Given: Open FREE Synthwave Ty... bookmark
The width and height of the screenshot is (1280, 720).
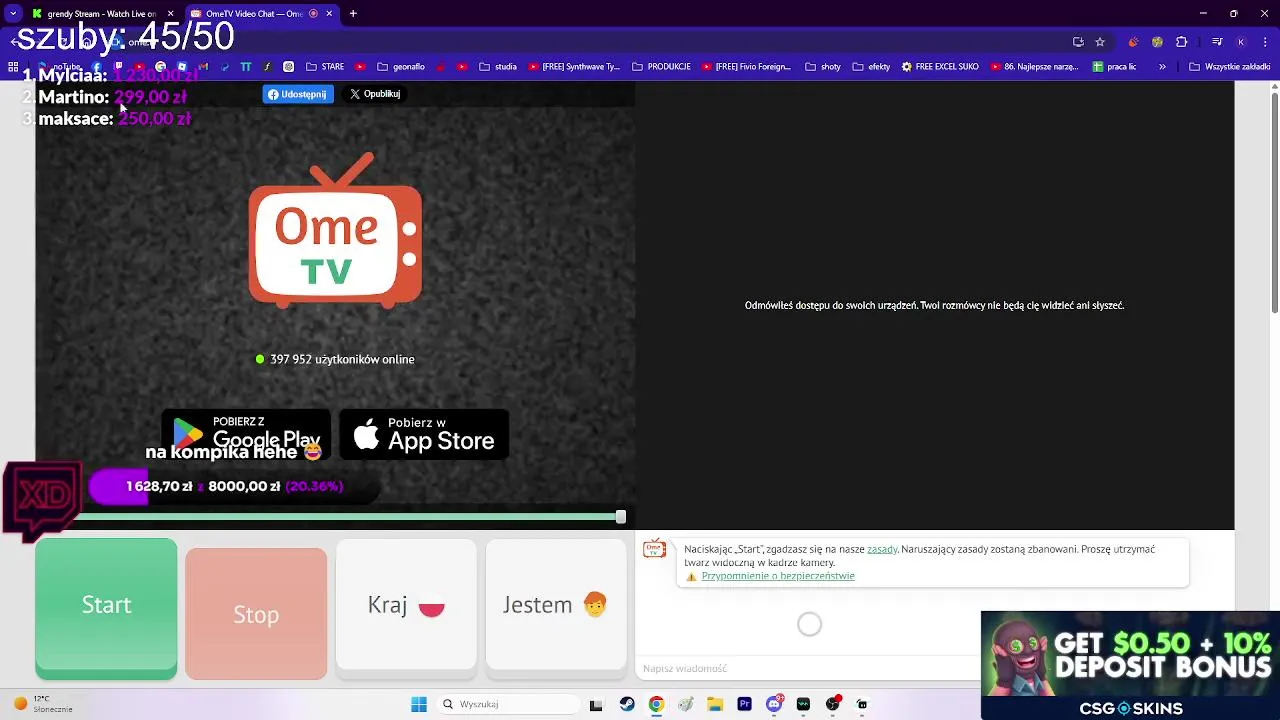Looking at the screenshot, I should click(573, 67).
